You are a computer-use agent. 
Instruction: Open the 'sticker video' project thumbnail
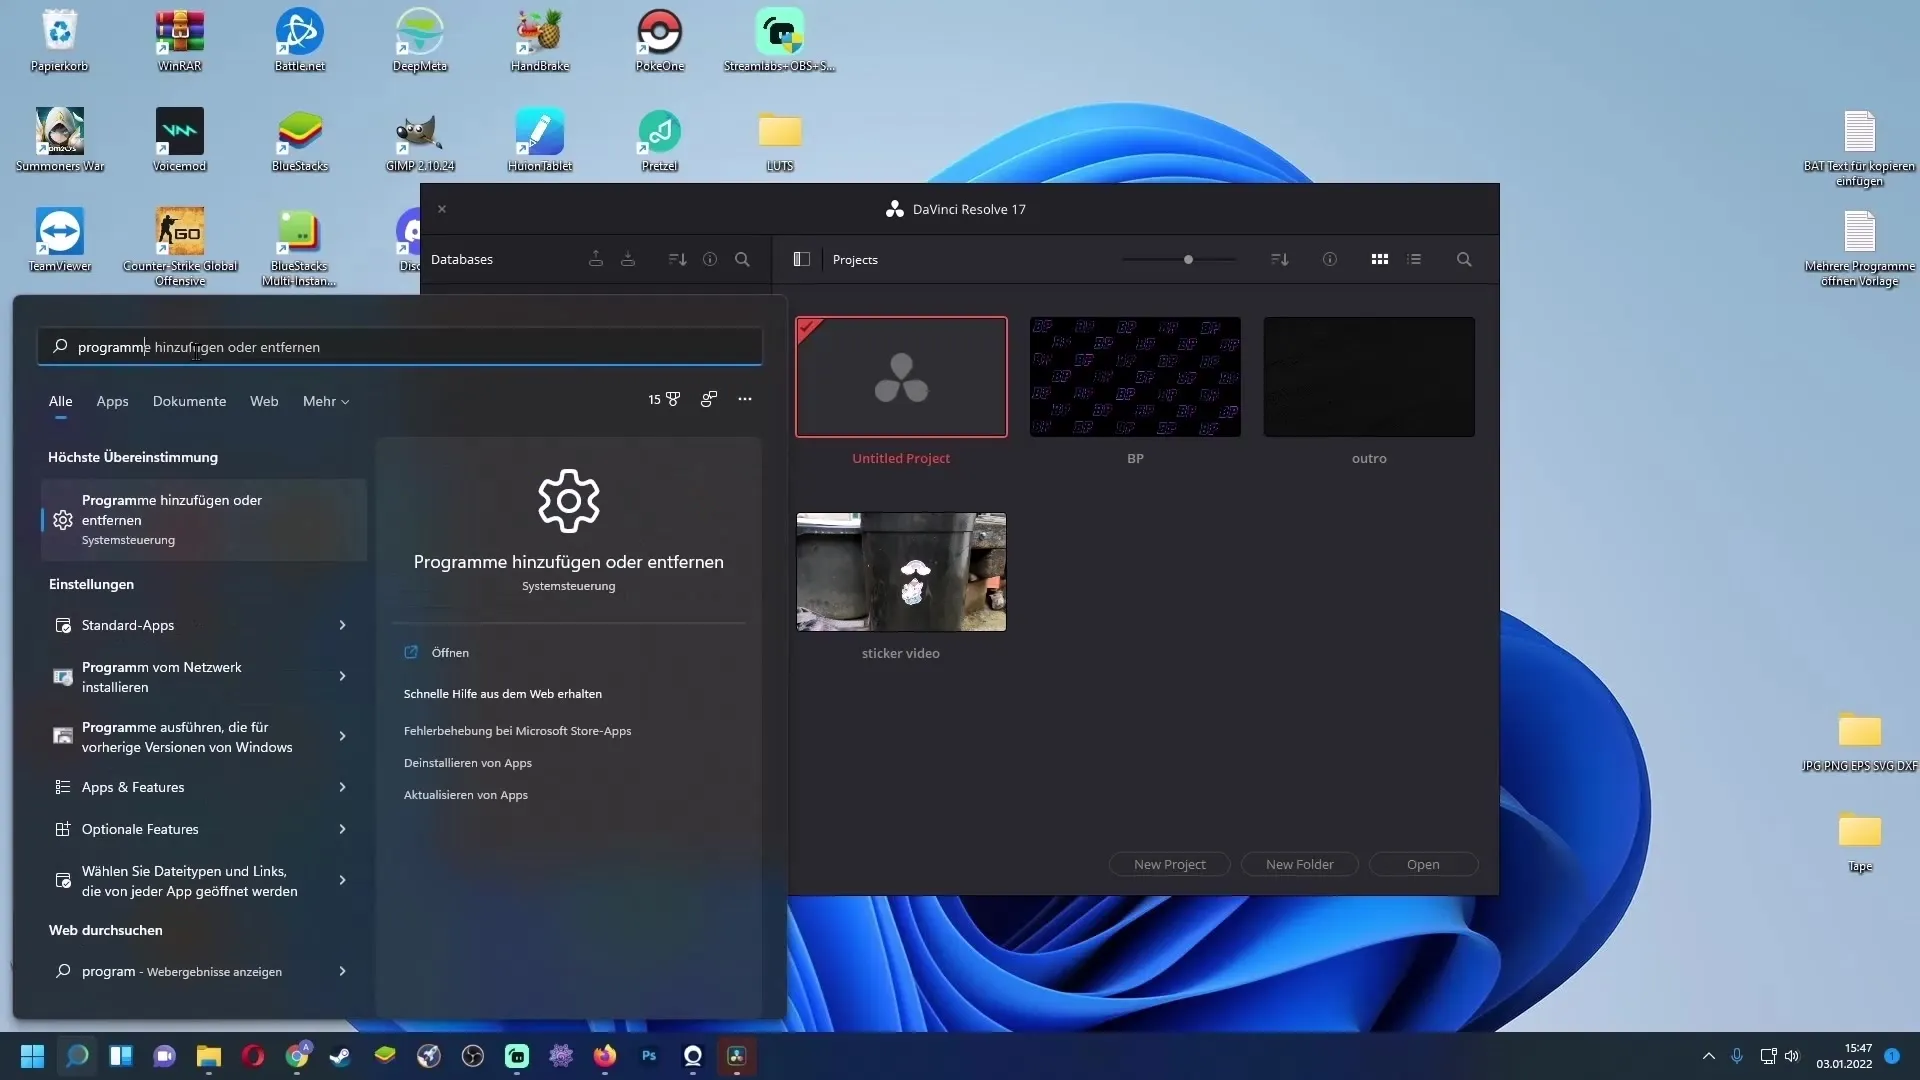coord(901,571)
